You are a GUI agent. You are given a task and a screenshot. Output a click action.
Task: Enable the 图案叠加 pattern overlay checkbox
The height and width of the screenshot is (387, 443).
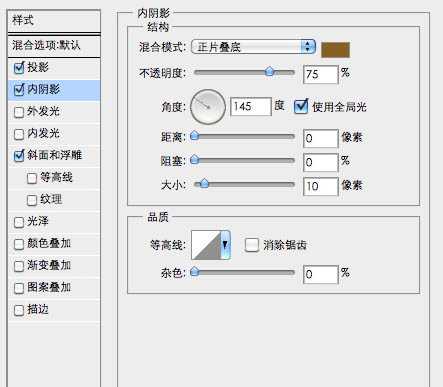19,288
